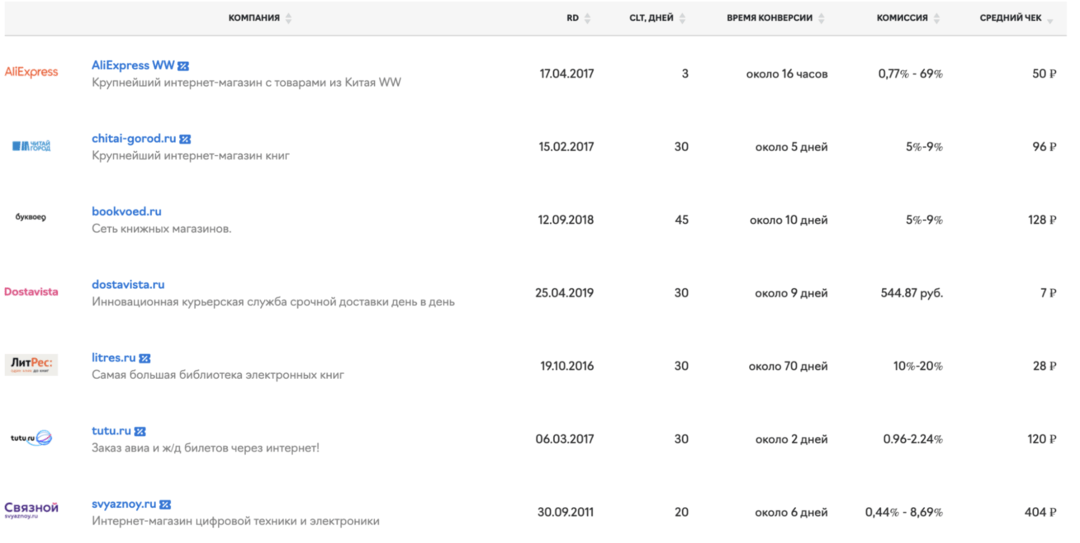Click the Svyaznoy logo image
This screenshot has height=543, width=1080.
31,509
